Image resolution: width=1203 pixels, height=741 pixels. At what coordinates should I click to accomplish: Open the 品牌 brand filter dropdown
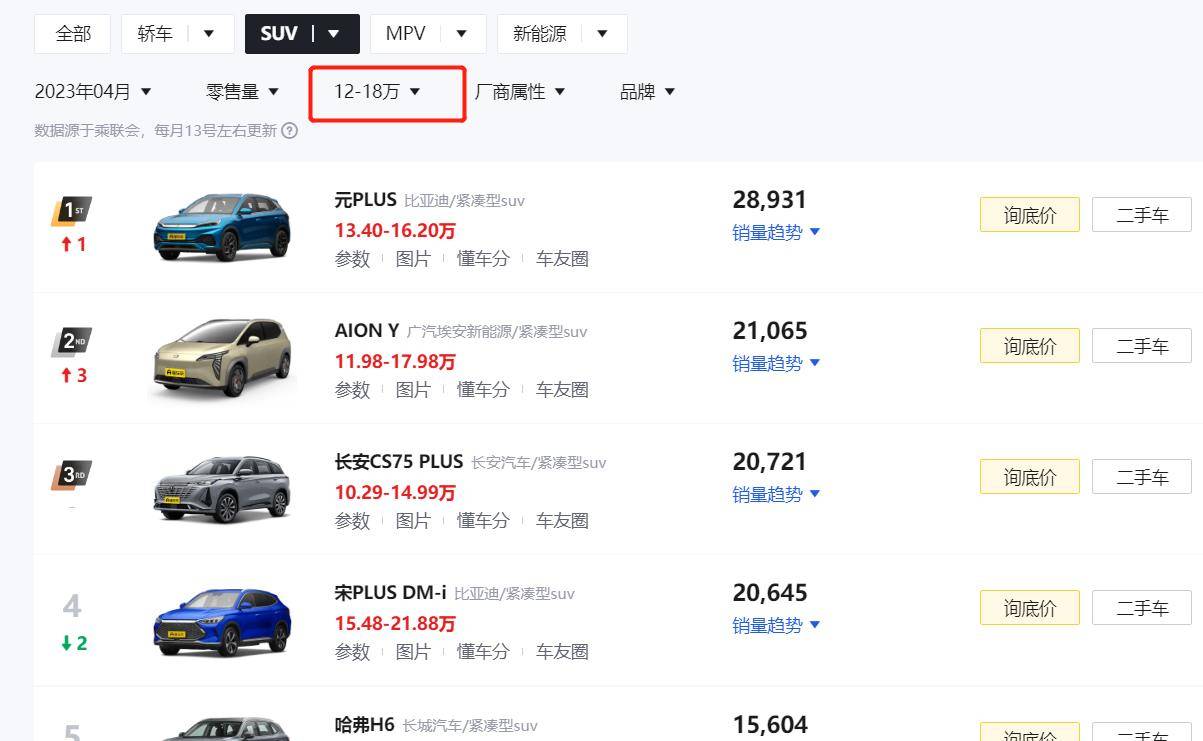click(645, 91)
